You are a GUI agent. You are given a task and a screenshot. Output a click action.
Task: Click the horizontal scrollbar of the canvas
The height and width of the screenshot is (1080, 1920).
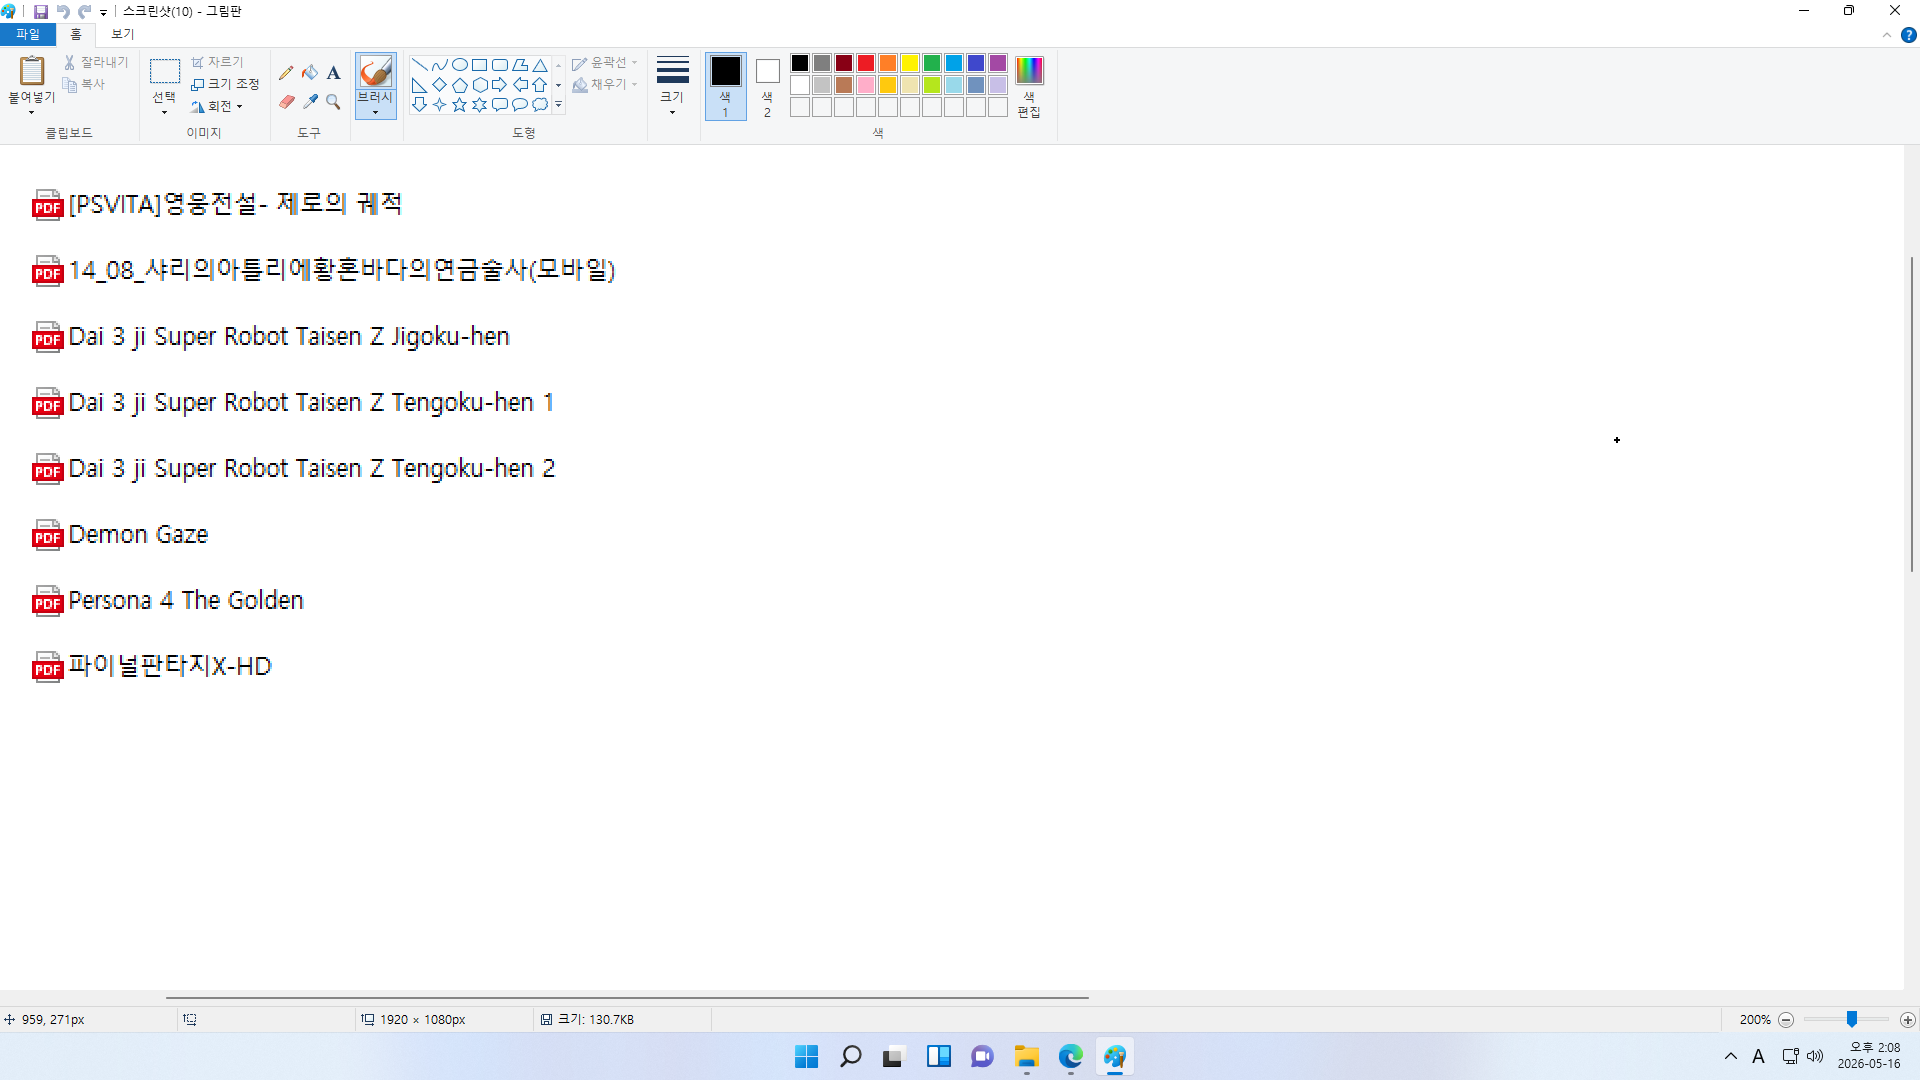click(x=627, y=998)
